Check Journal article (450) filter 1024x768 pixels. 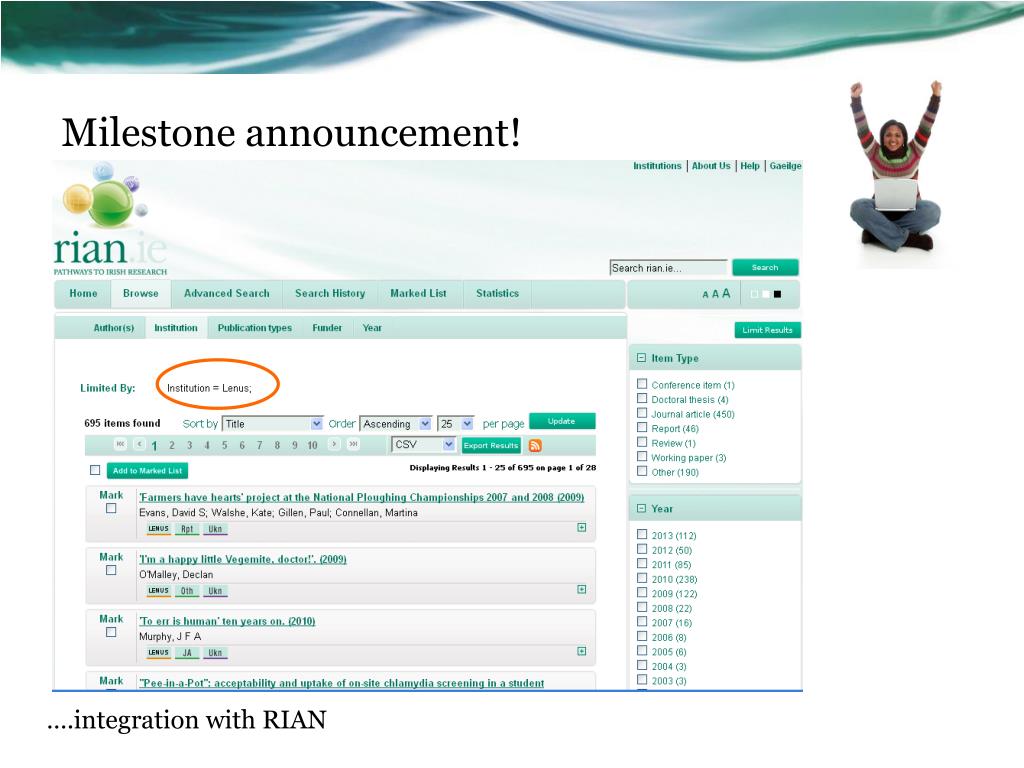[x=642, y=413]
